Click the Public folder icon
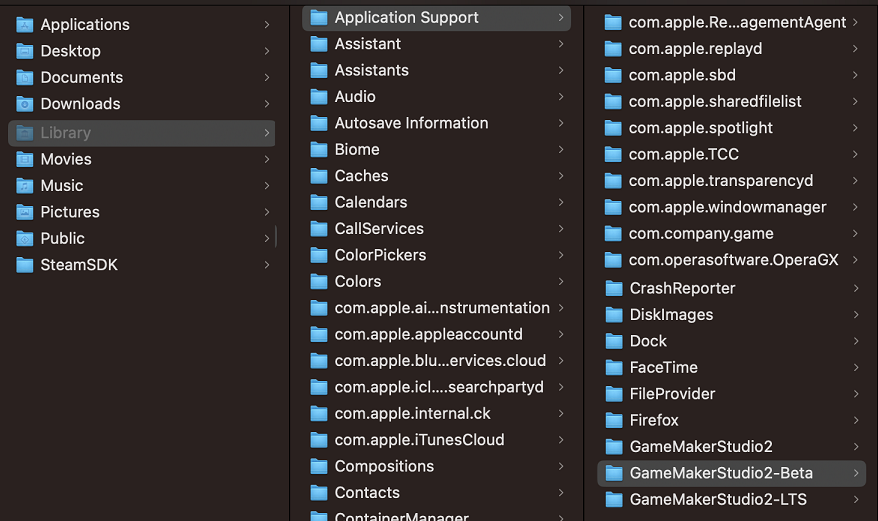 click(x=25, y=238)
